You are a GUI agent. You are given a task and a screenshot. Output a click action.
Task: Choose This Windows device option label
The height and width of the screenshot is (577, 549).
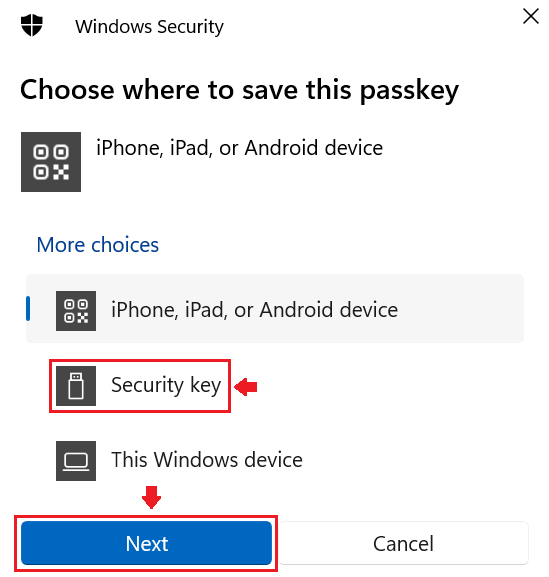click(207, 460)
